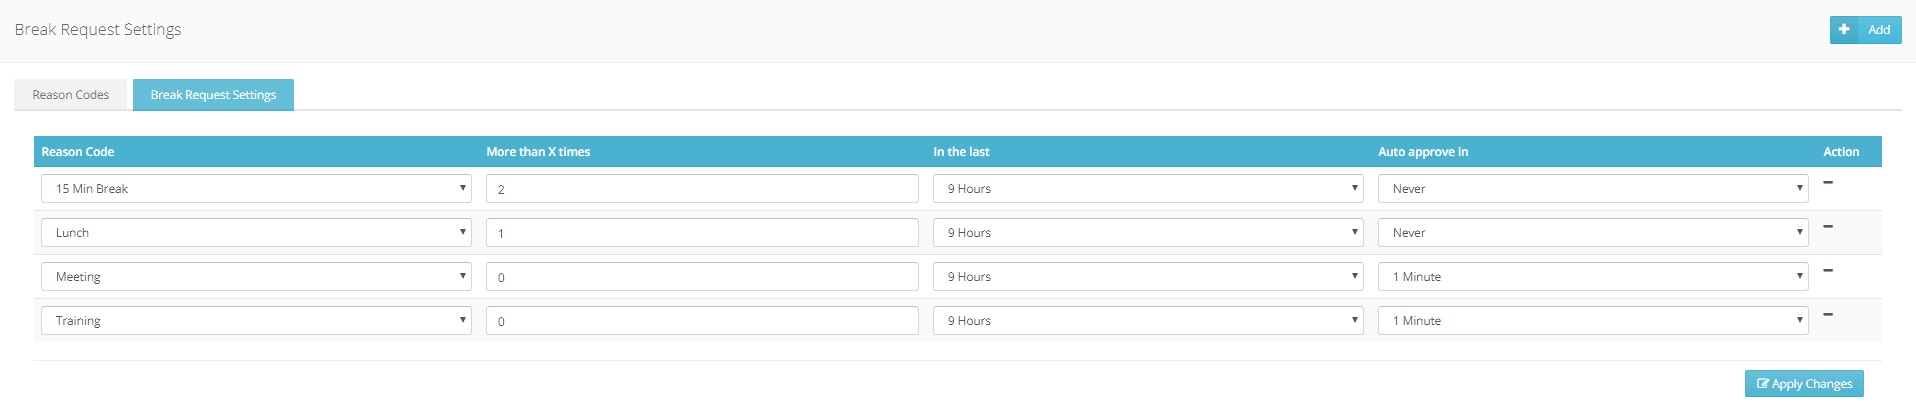Image resolution: width=1916 pixels, height=408 pixels.
Task: Click the minus icon on Lunch row
Action: (x=1828, y=227)
